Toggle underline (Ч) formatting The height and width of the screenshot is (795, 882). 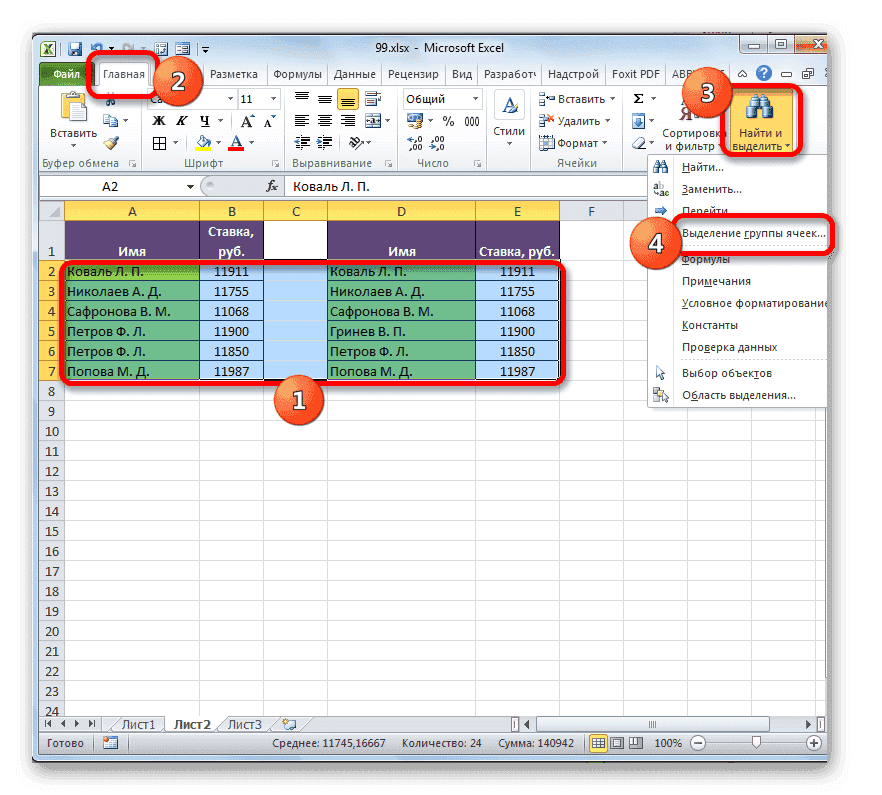pyautogui.click(x=206, y=119)
